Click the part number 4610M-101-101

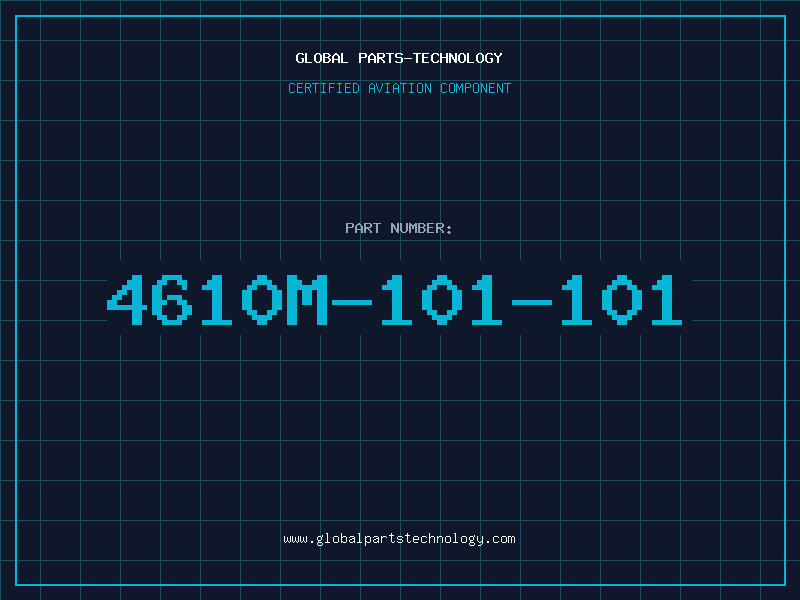click(394, 299)
